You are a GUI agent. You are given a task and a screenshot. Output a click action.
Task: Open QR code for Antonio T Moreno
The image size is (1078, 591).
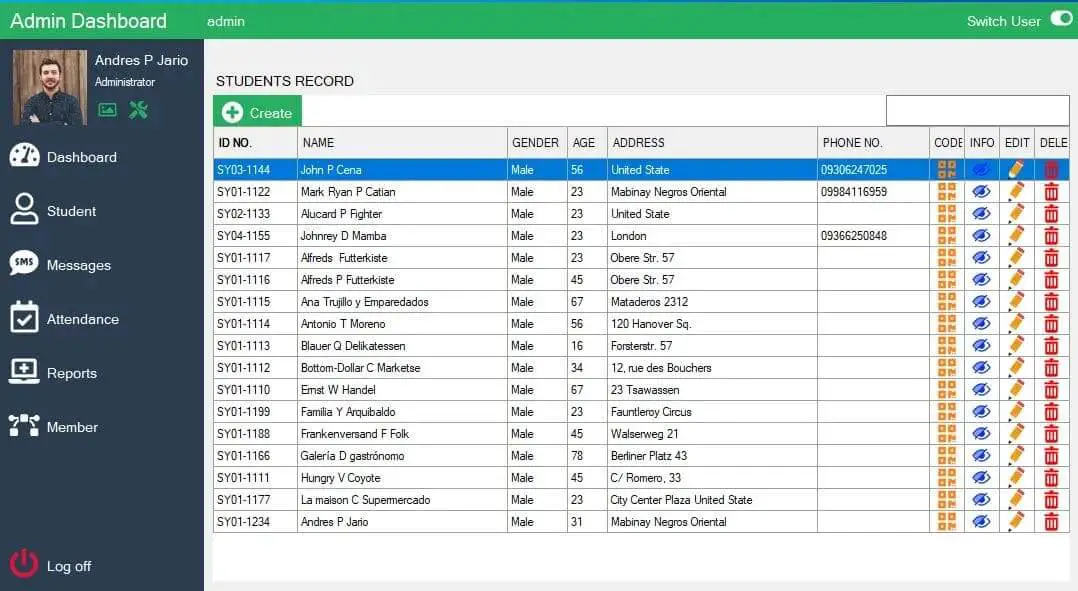tap(946, 324)
